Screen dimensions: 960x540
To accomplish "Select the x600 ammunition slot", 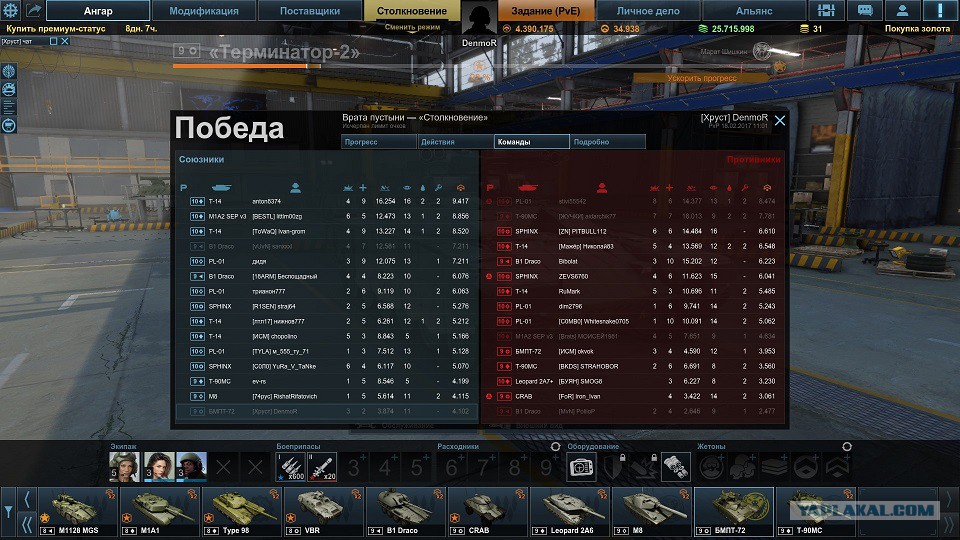I will [290, 467].
